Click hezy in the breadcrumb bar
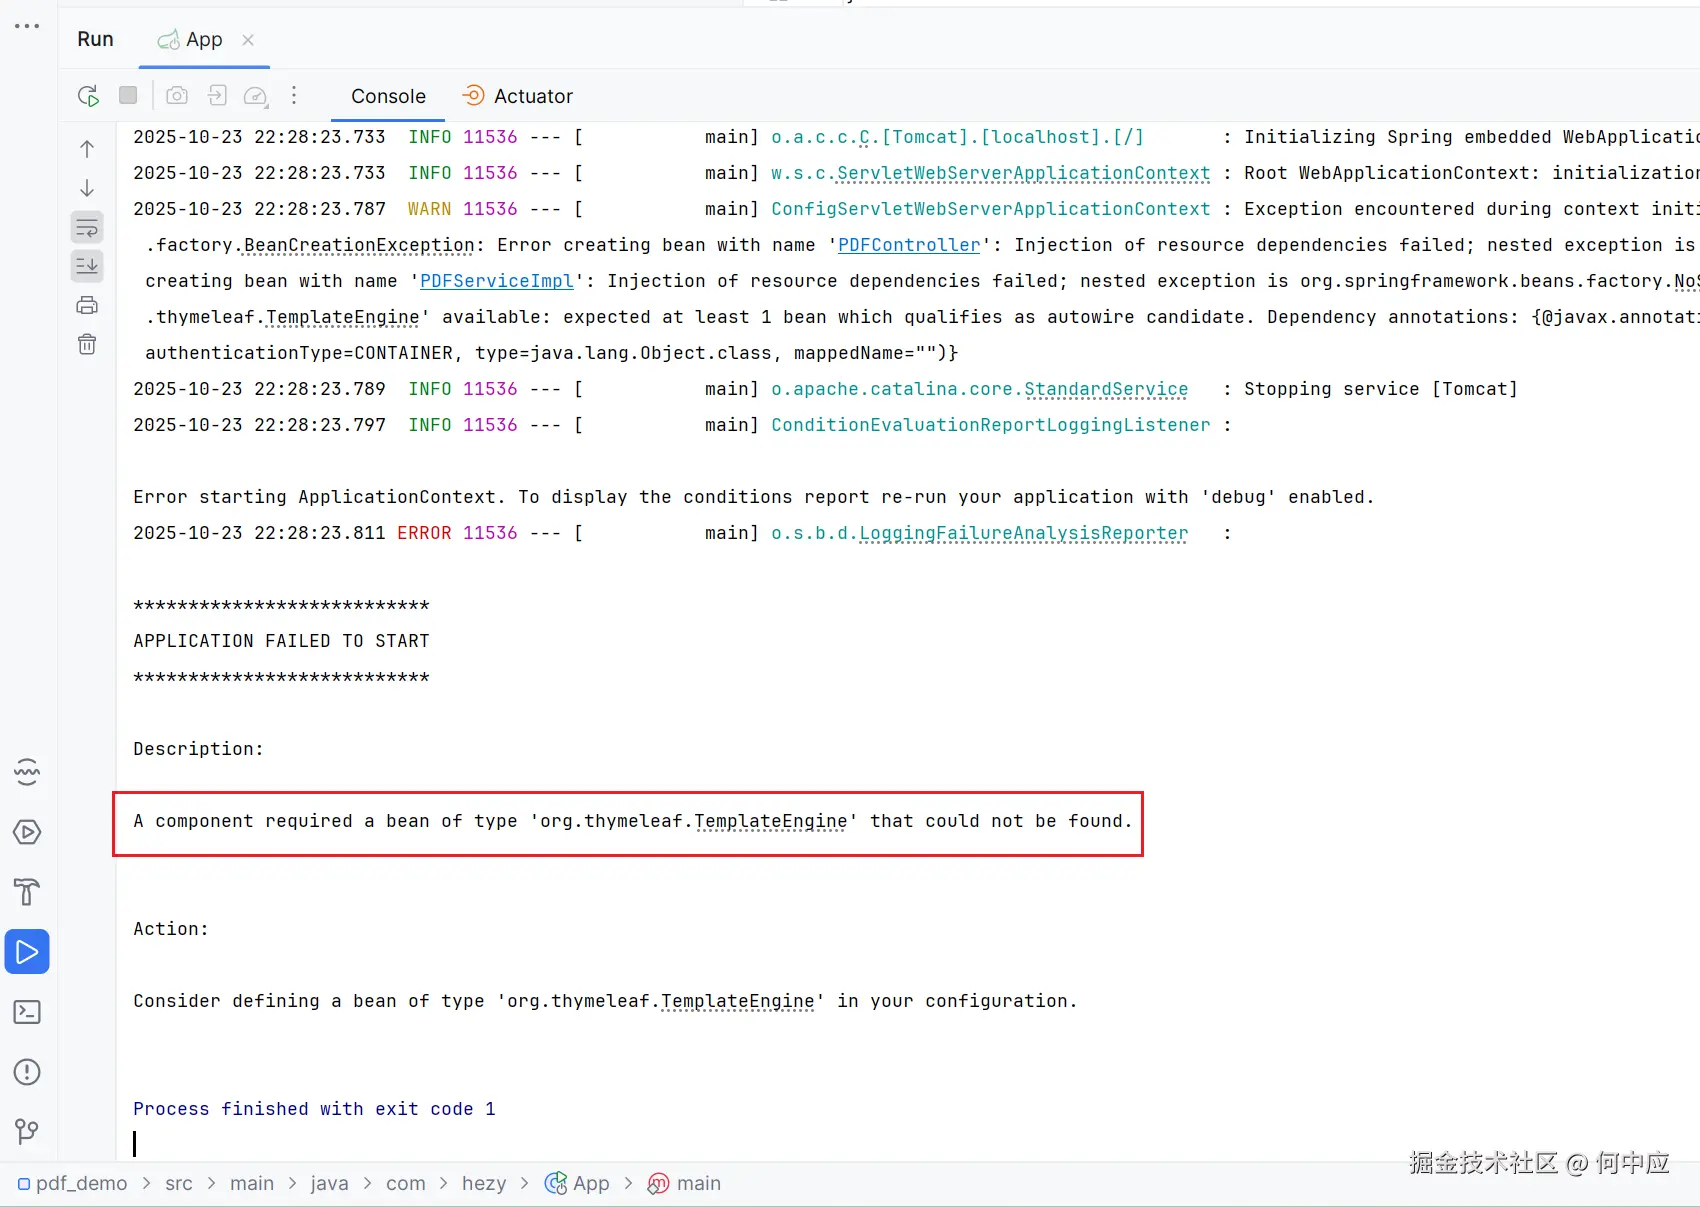Screen dimensions: 1700x1207 (x=484, y=1183)
